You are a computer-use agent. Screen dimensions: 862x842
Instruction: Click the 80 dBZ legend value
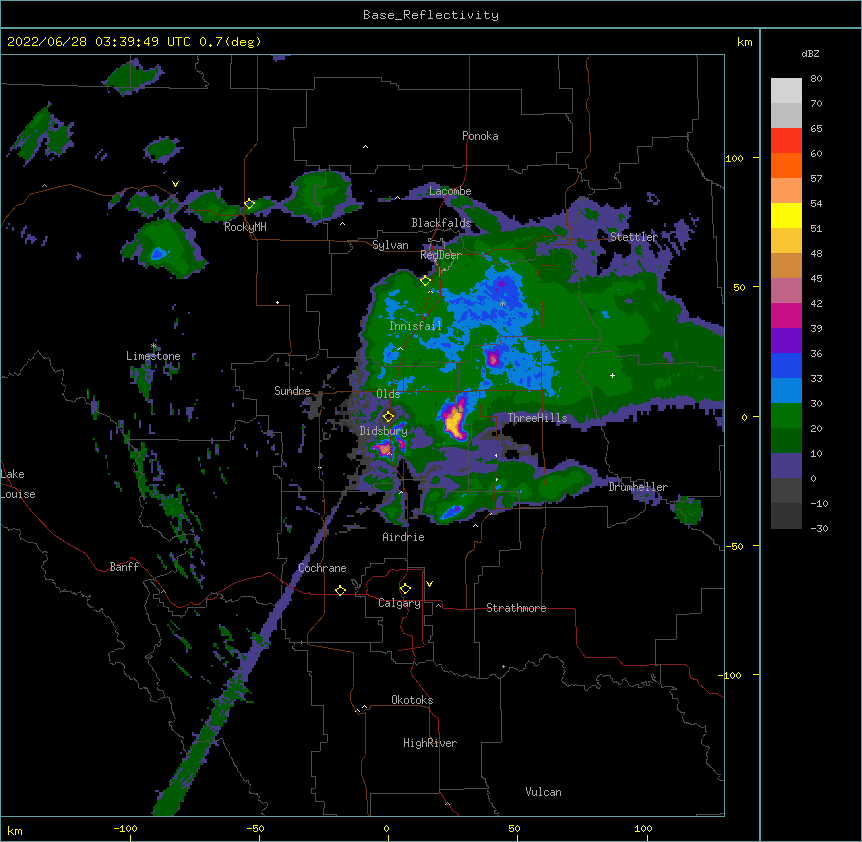click(816, 79)
